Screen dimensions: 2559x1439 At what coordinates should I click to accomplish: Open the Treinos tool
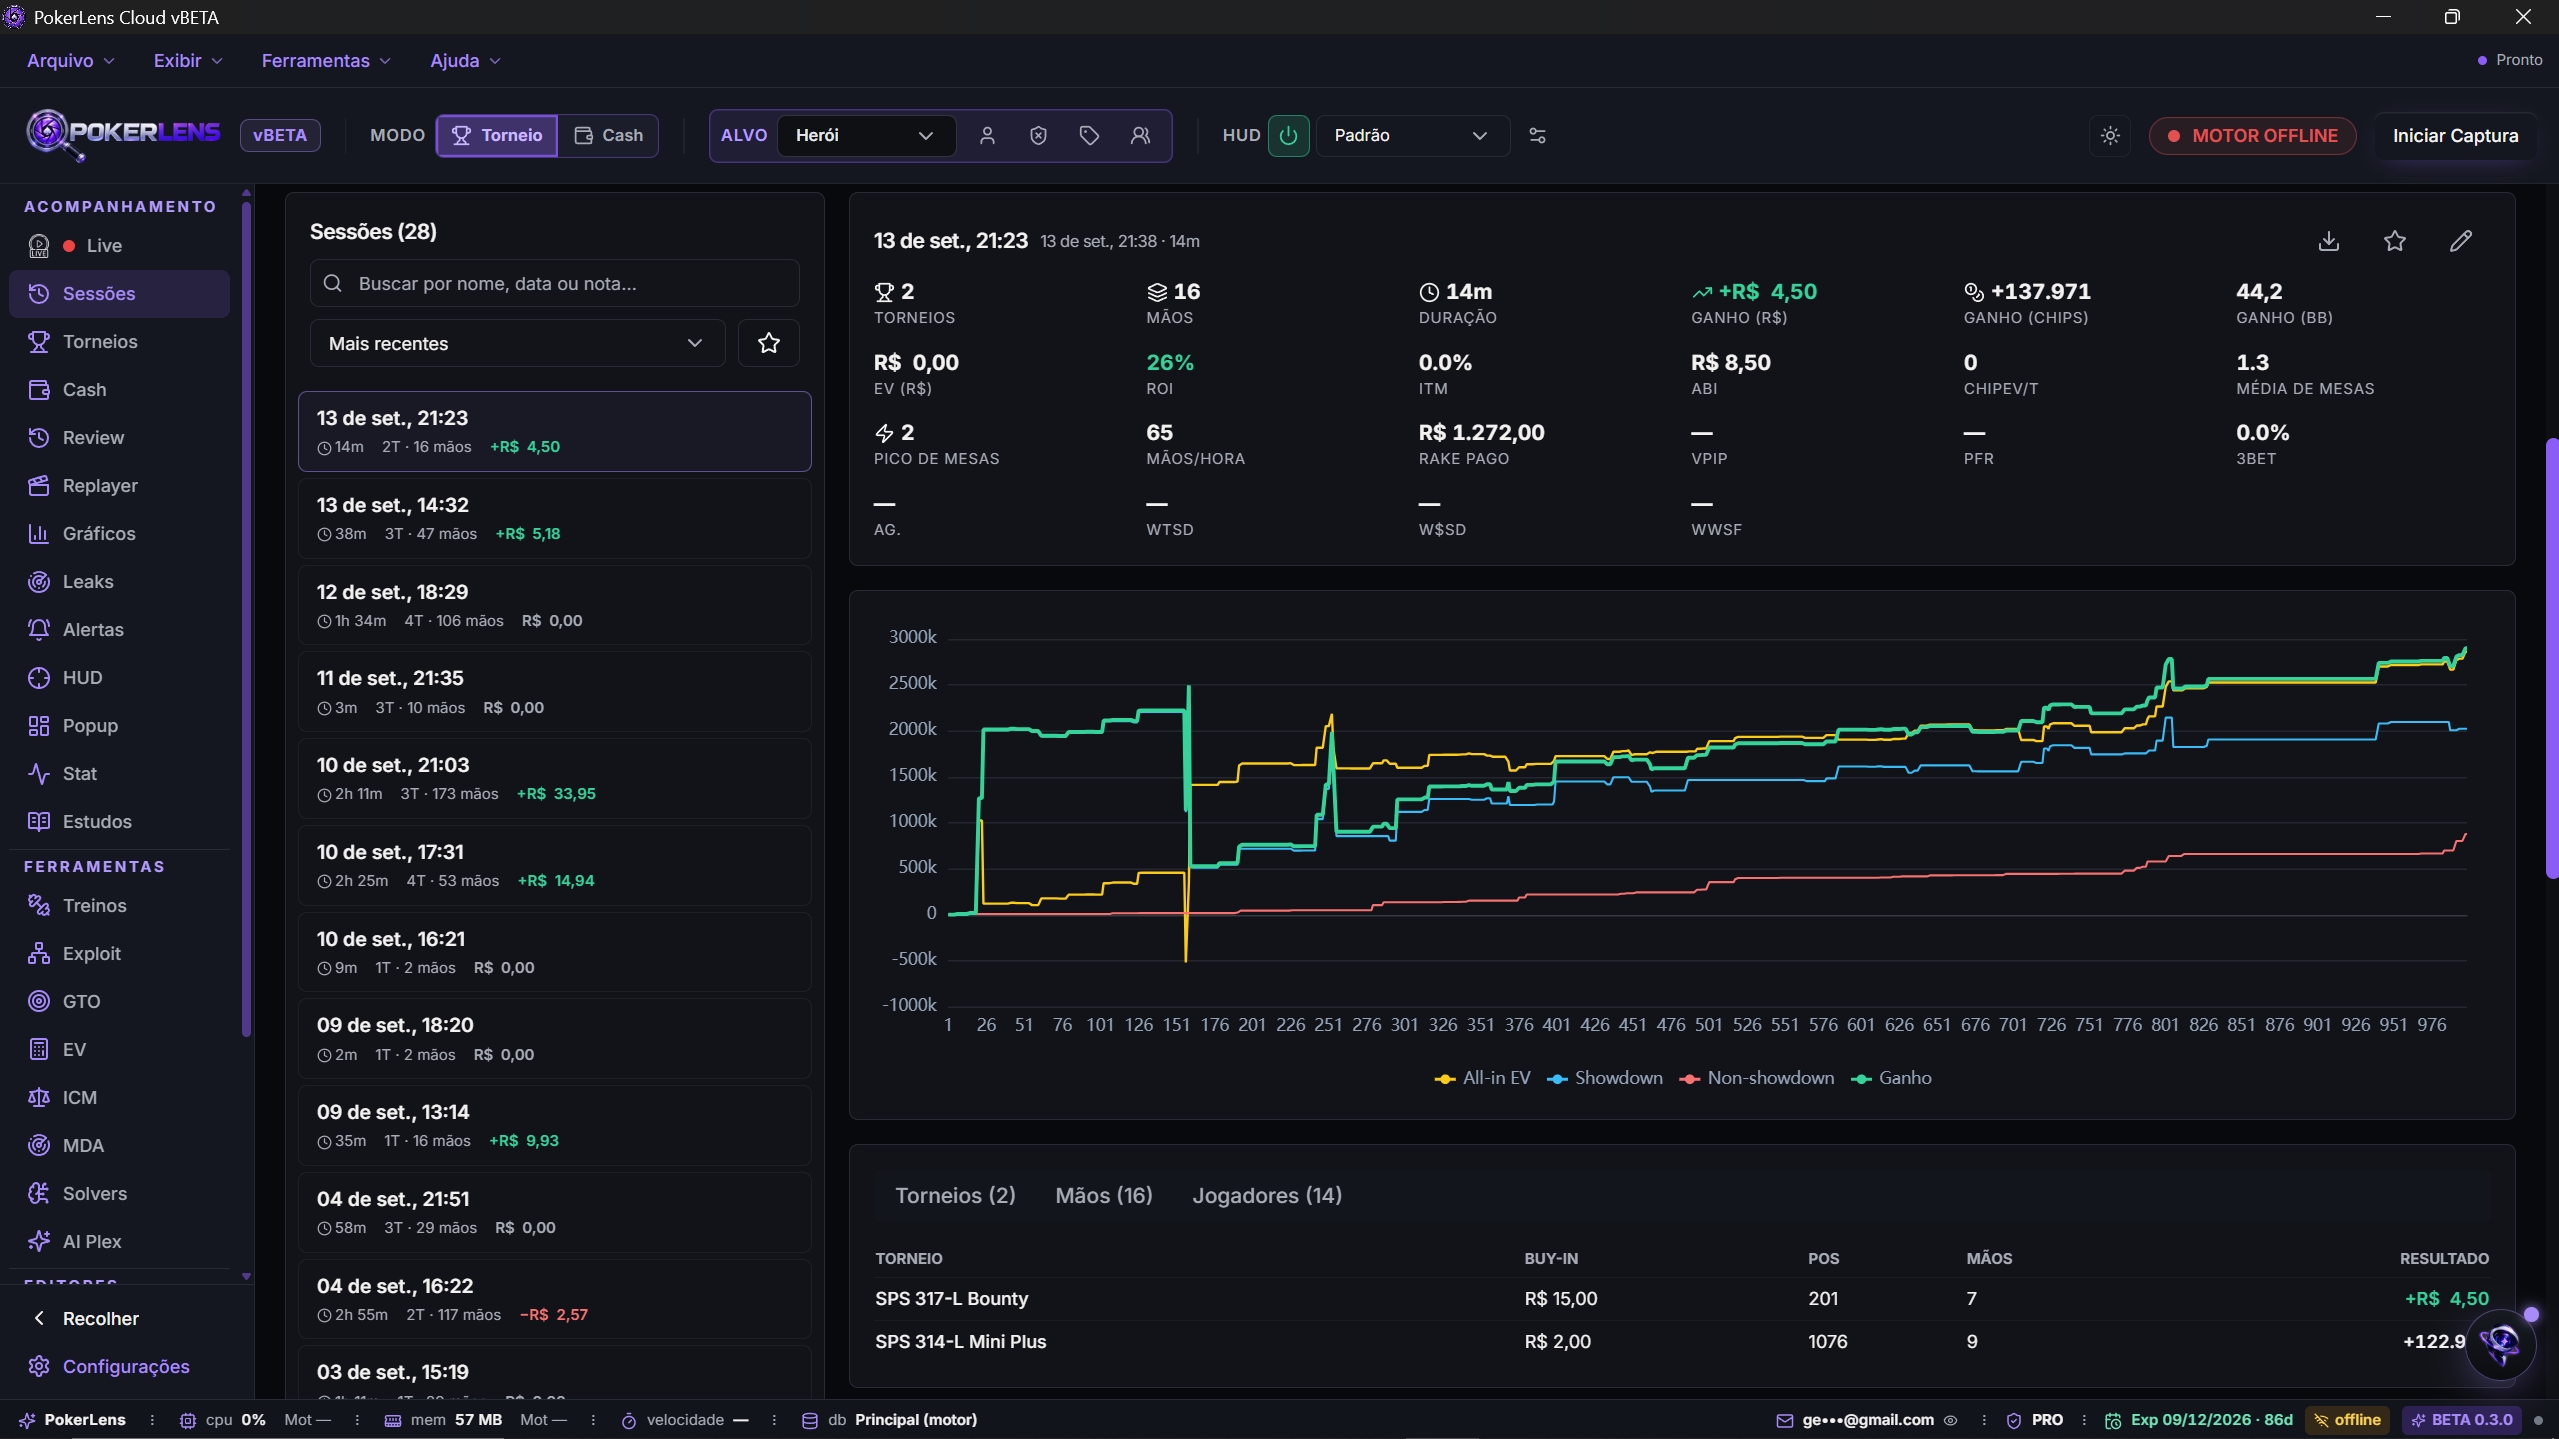pyautogui.click(x=119, y=906)
